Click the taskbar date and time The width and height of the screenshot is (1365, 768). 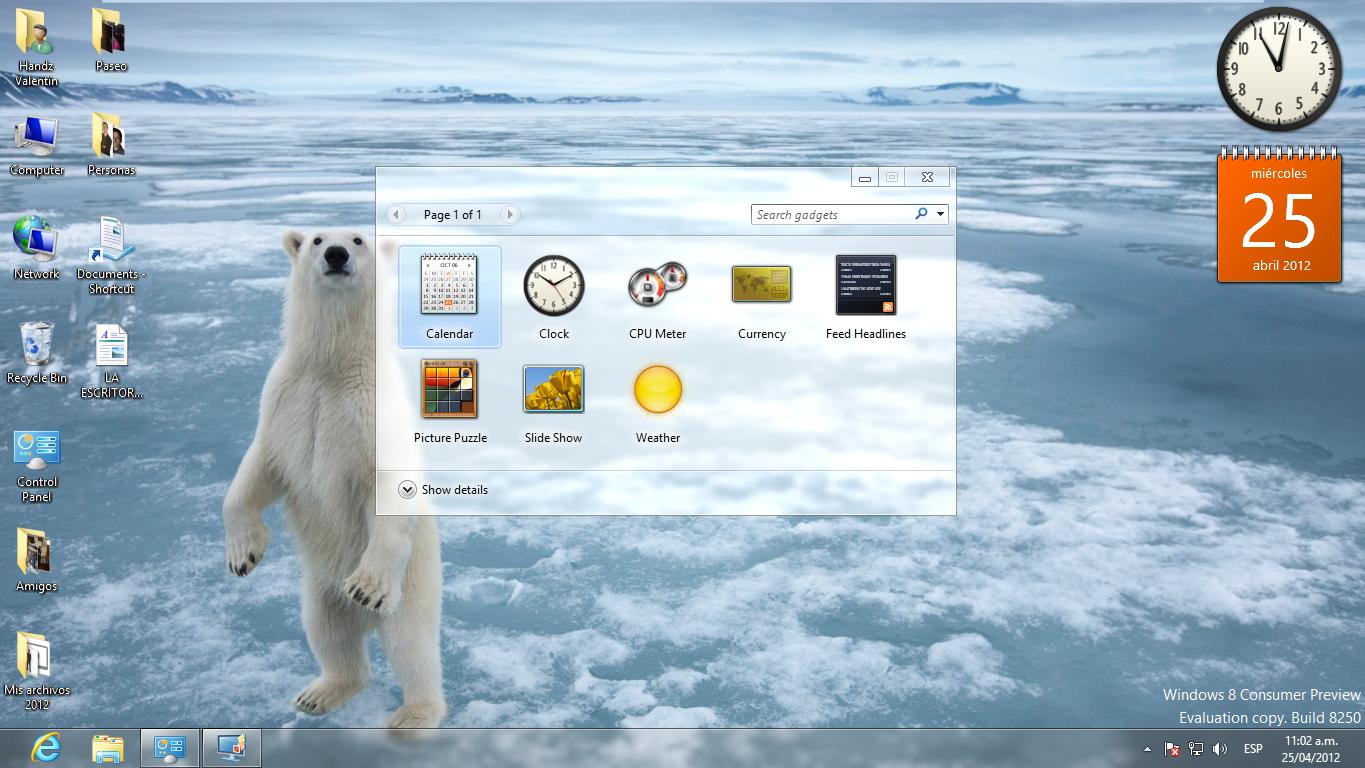(1310, 748)
